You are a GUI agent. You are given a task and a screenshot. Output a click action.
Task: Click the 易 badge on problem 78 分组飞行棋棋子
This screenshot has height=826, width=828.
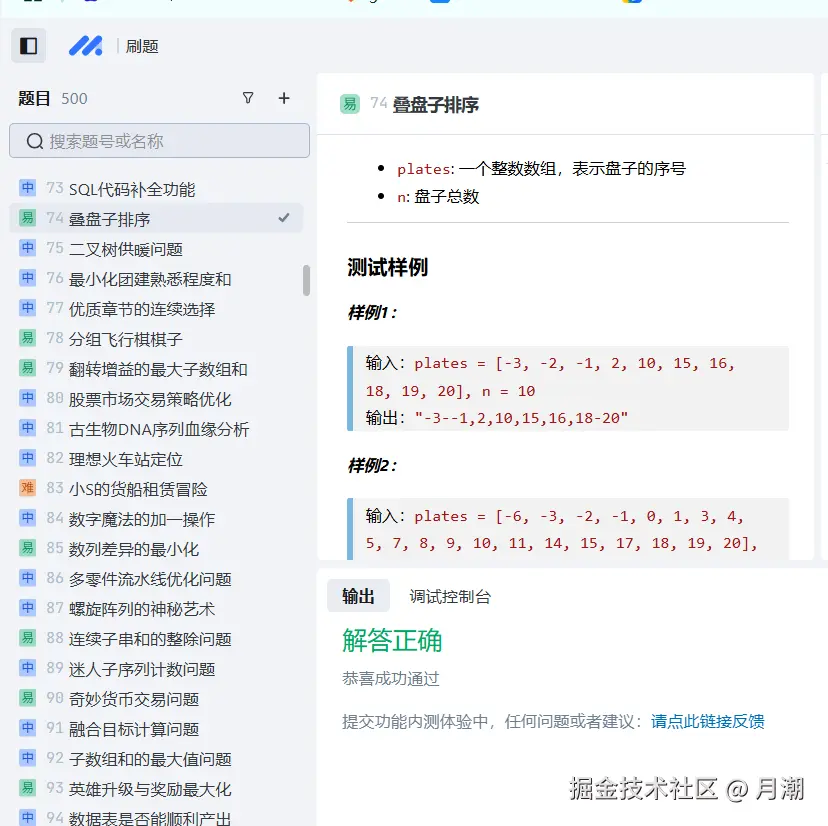[x=27, y=338]
